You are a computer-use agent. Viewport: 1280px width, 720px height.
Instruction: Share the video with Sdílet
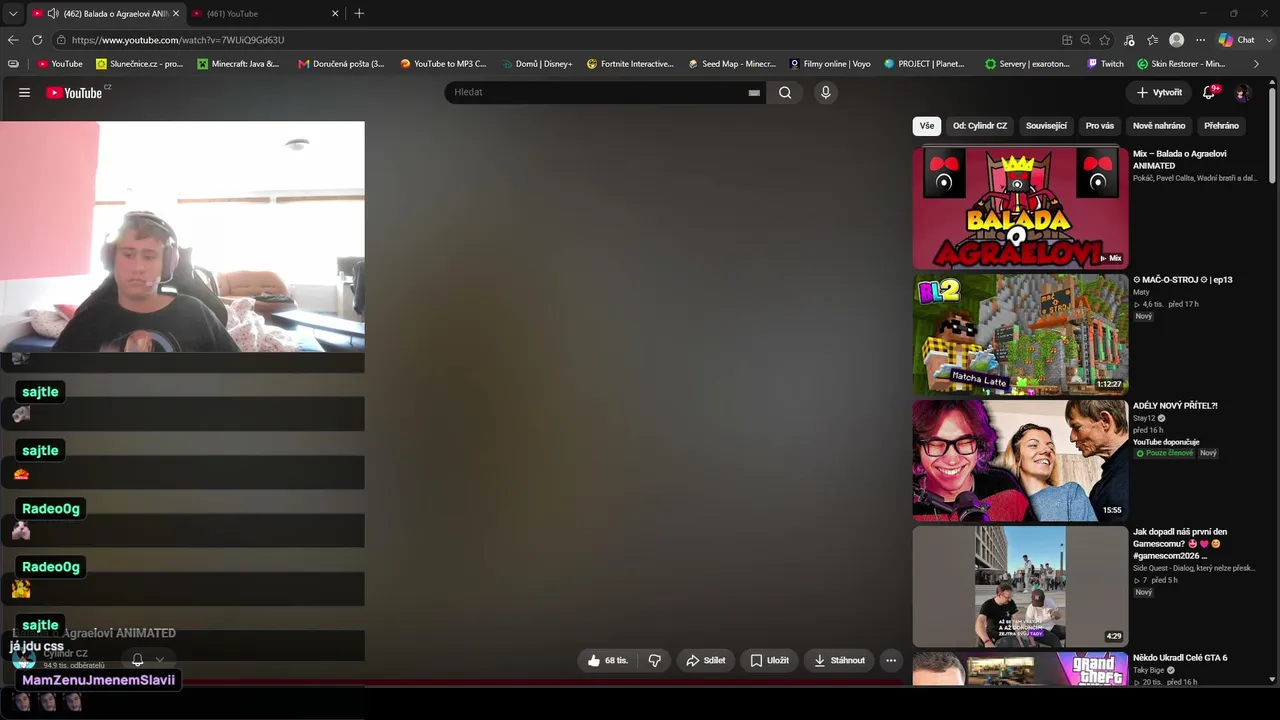coord(705,660)
